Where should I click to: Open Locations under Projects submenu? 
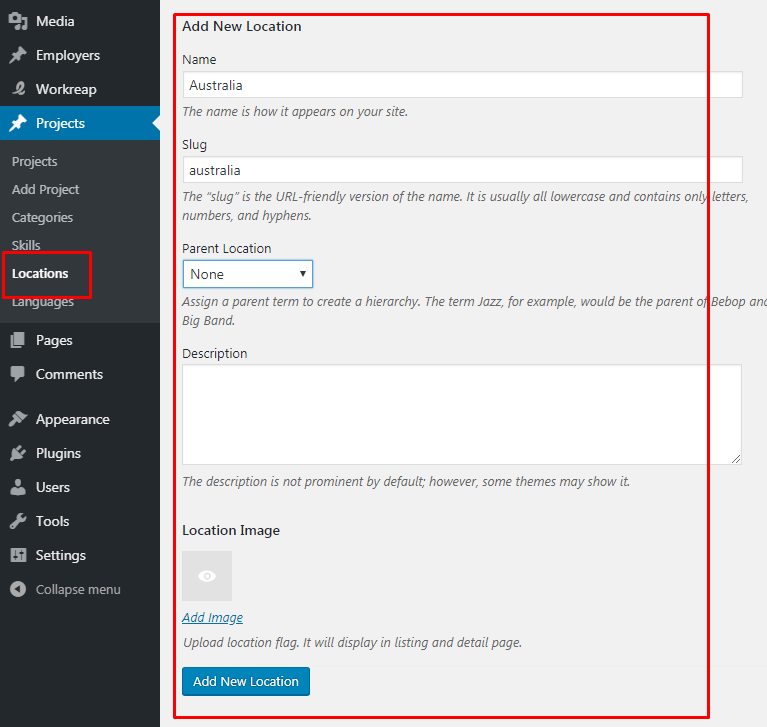pos(40,273)
